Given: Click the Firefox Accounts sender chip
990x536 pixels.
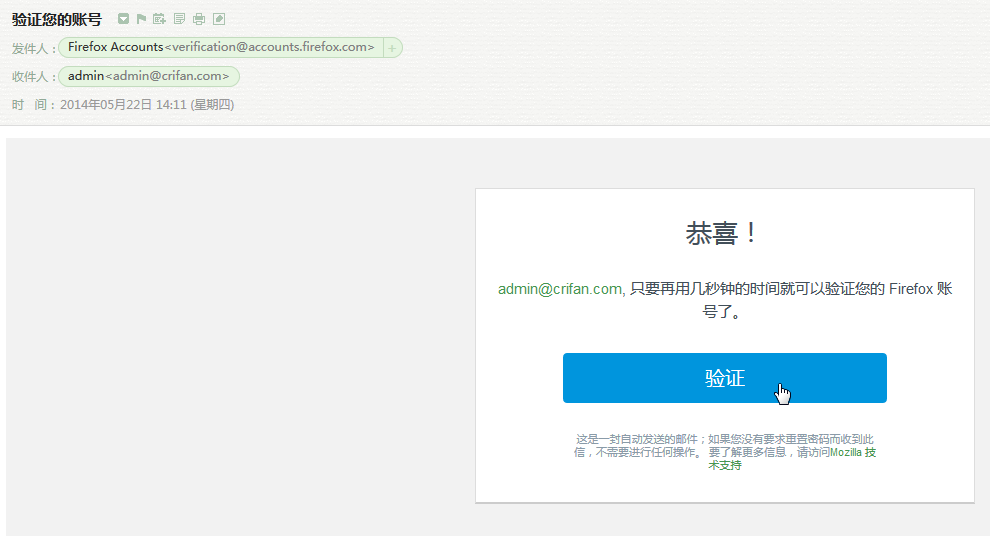Looking at the screenshot, I should (221, 48).
